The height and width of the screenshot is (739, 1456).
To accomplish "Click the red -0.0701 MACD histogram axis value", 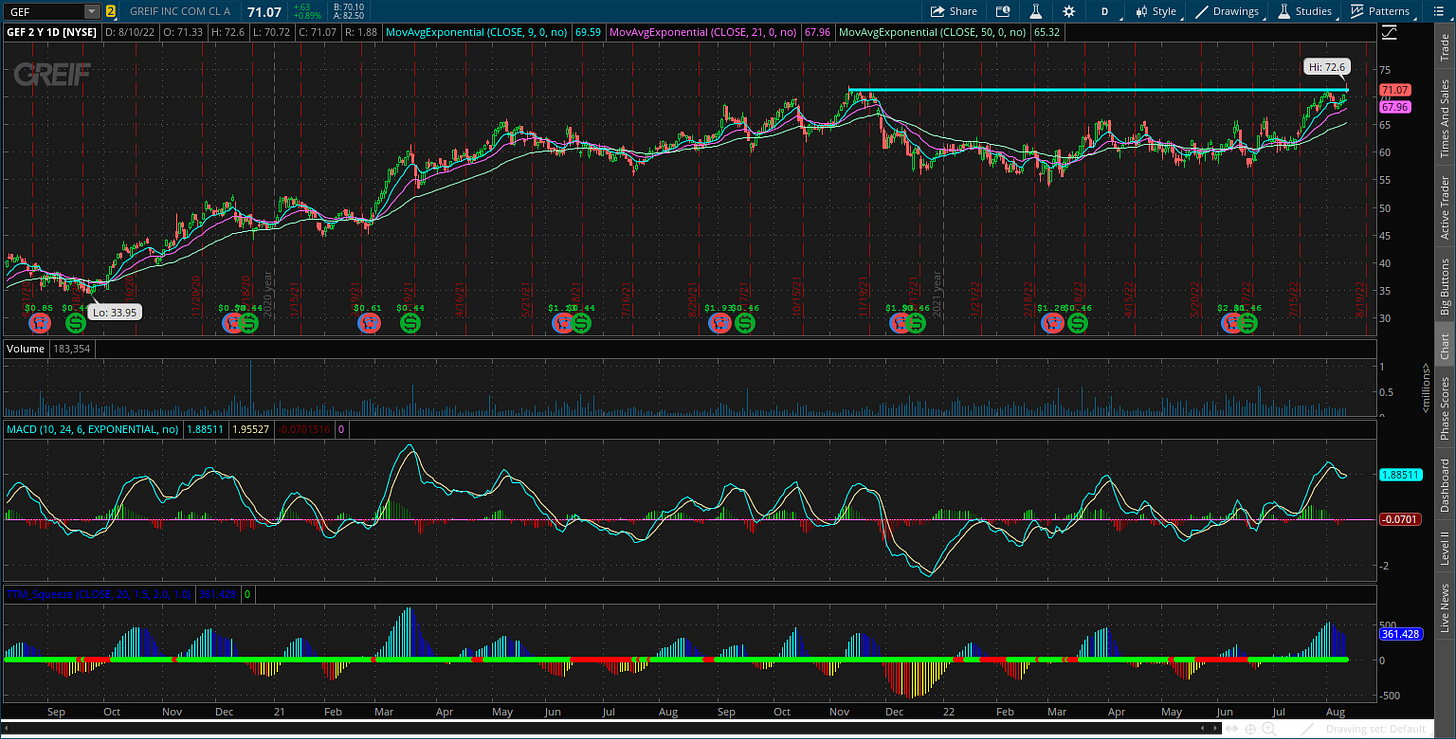I will tap(1398, 519).
